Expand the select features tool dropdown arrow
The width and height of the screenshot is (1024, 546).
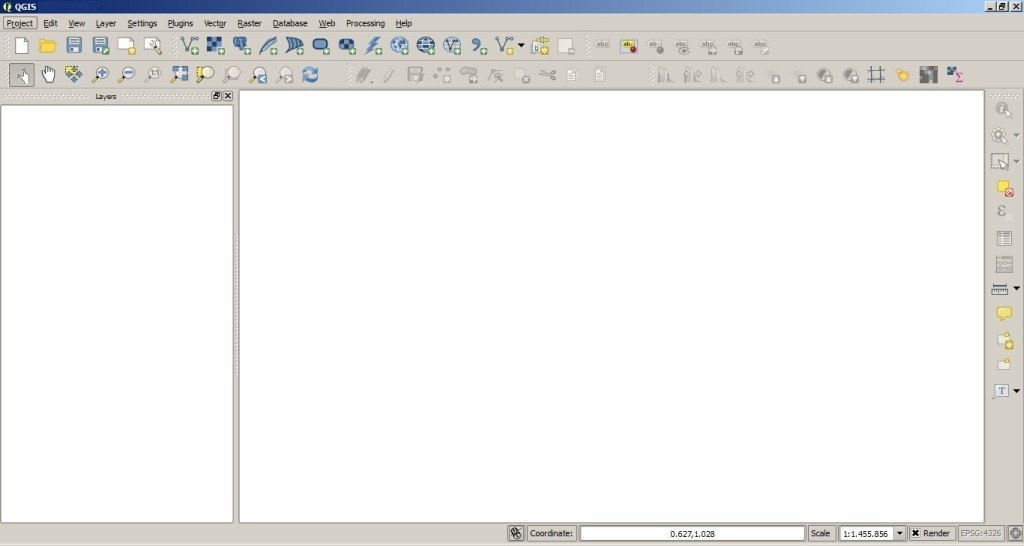[x=1016, y=161]
